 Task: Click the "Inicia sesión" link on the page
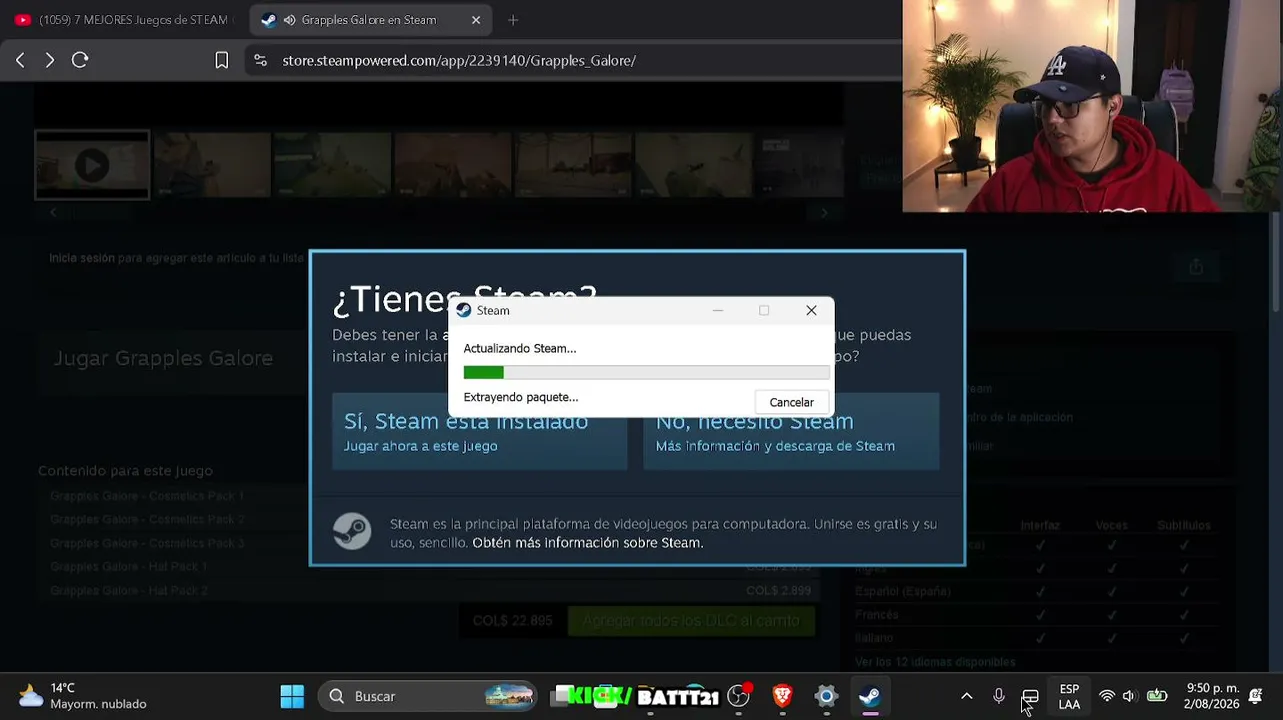point(82,258)
